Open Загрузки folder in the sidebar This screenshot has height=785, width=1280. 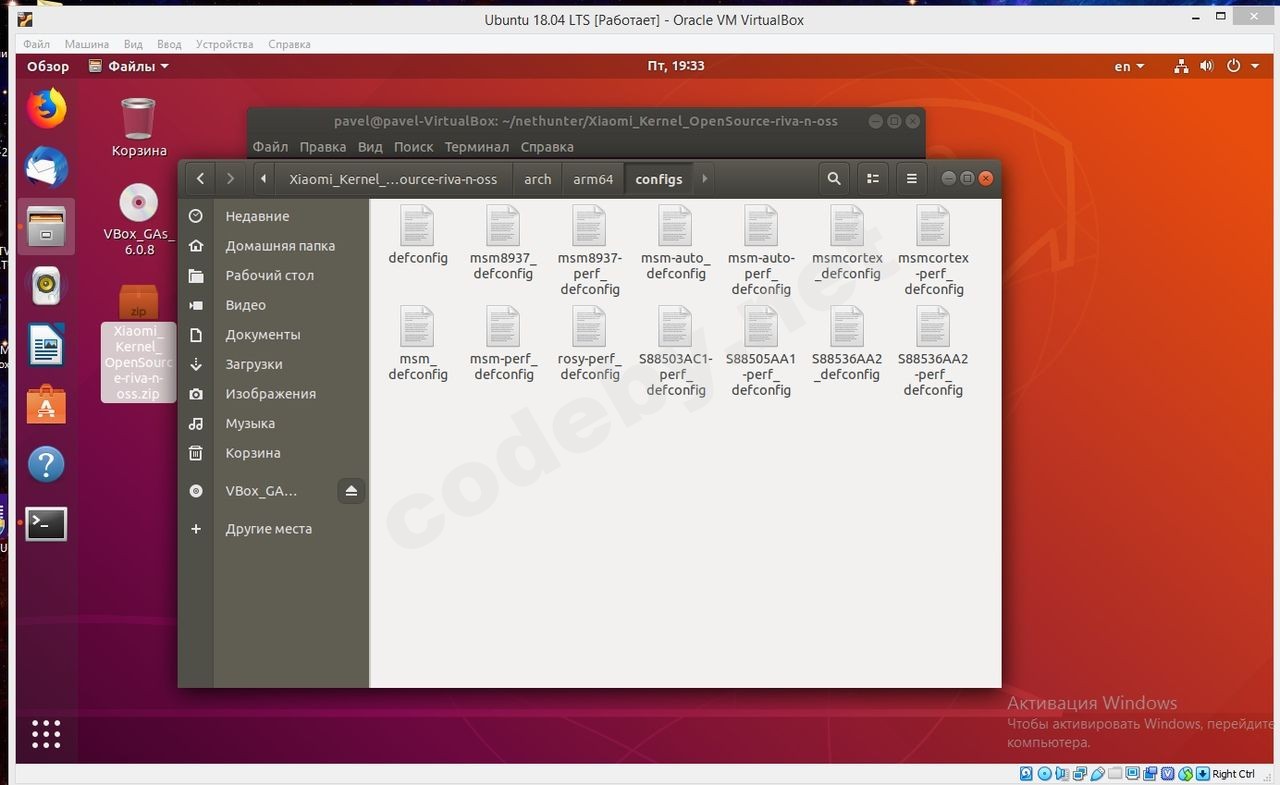[254, 364]
